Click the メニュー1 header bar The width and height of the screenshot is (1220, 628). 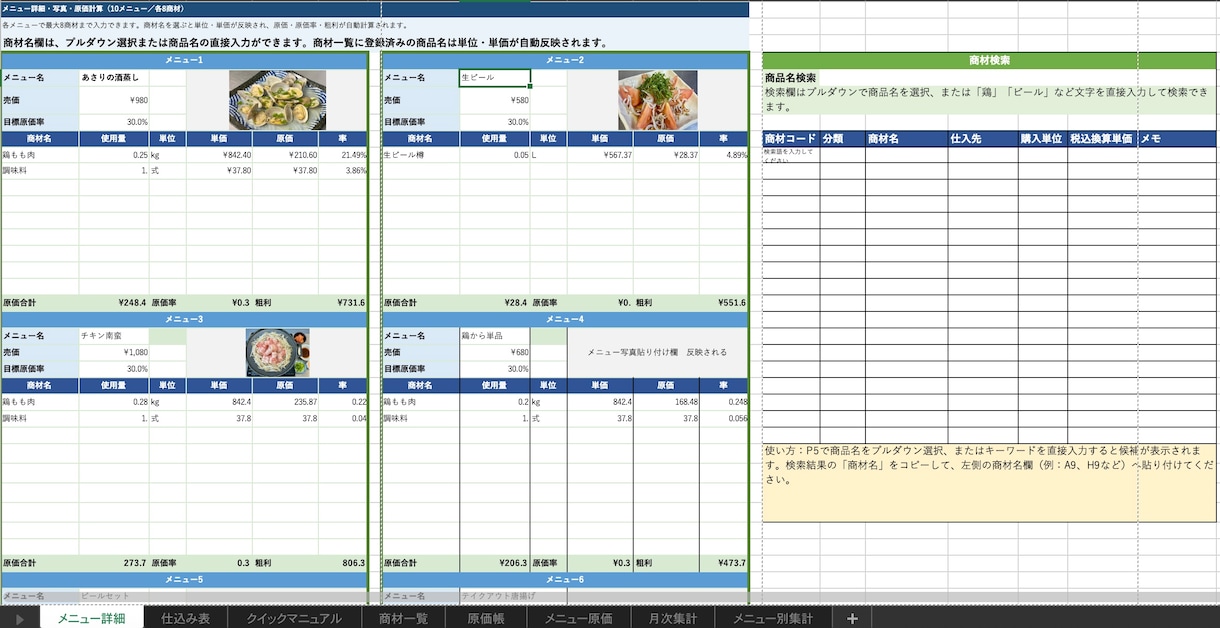184,60
